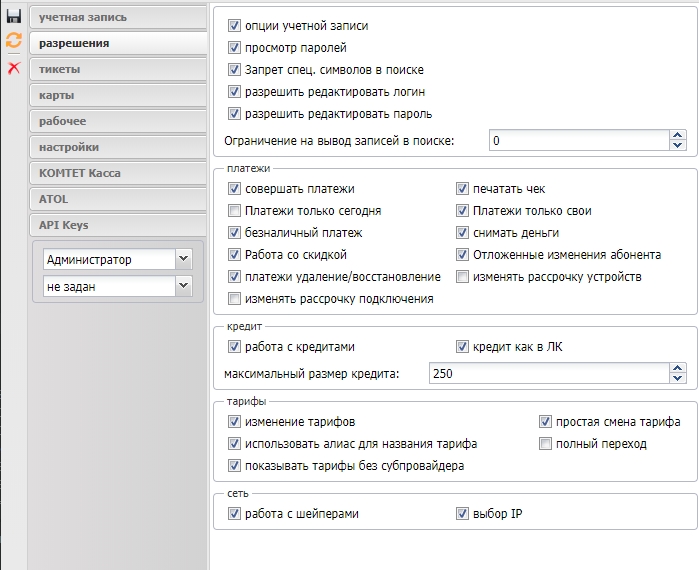This screenshot has height=570, width=699.
Task: Switch to the тикеты tab
Action: 117,69
